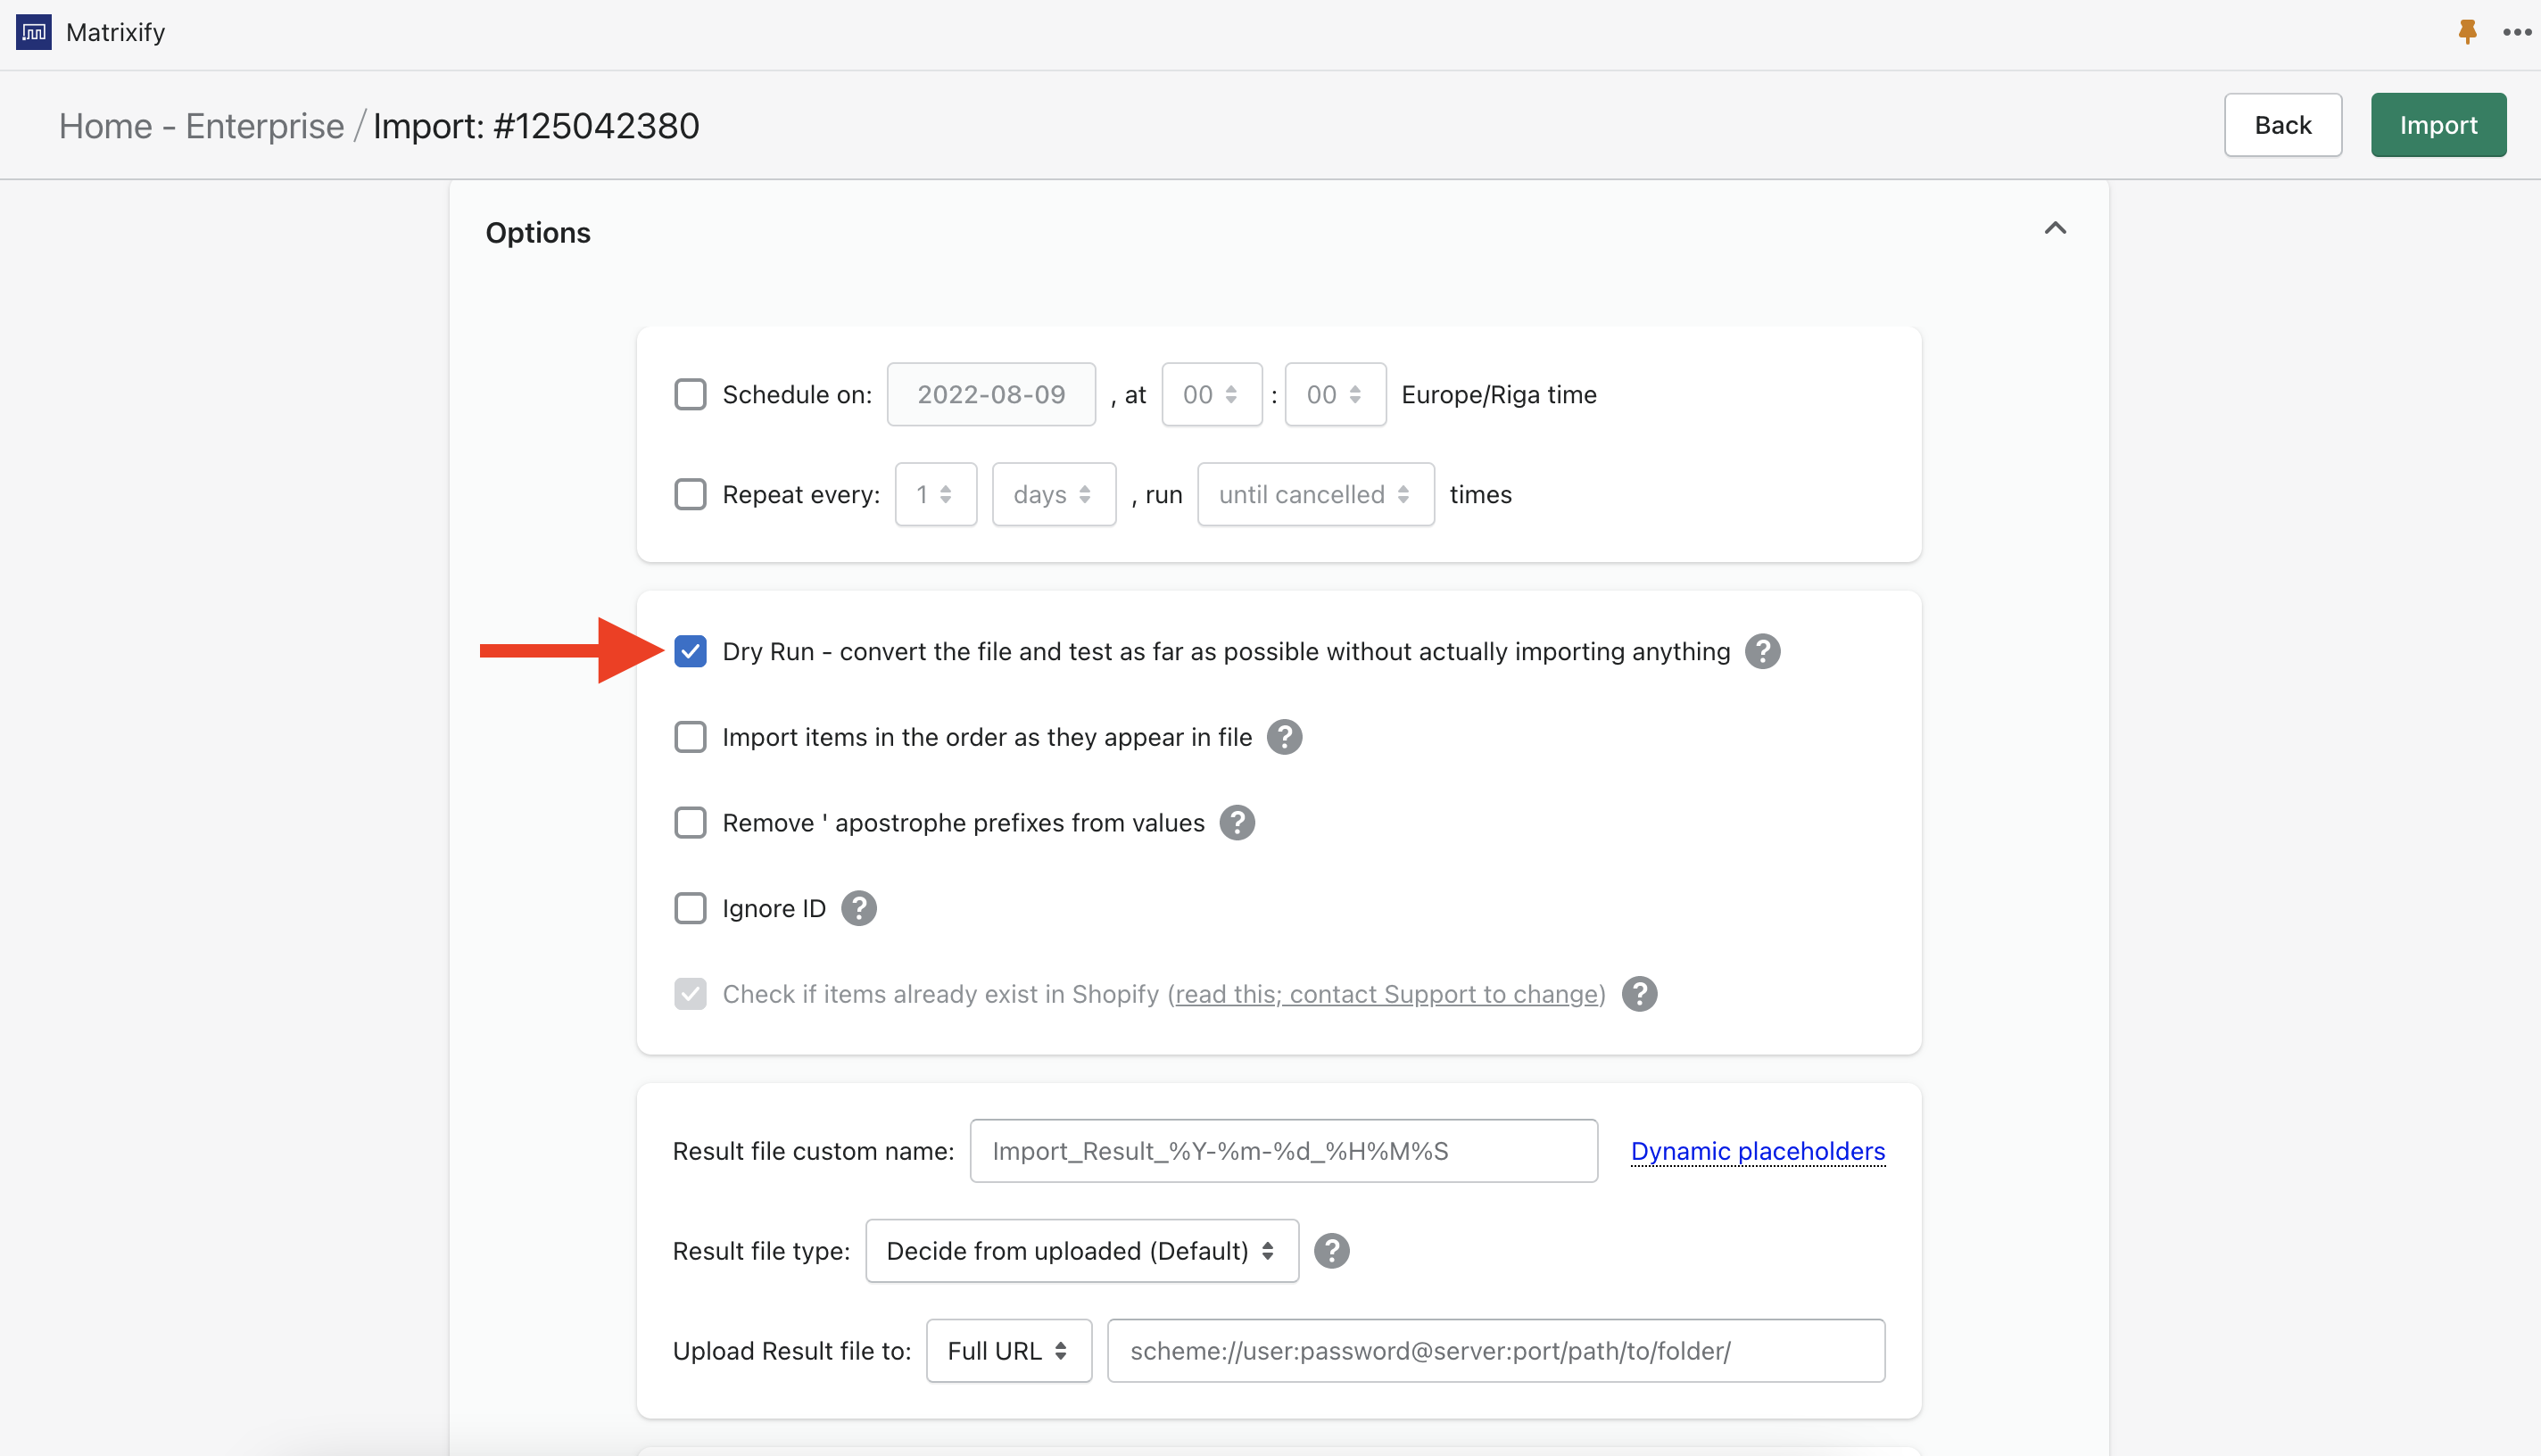Click the Result file custom name field

click(1283, 1151)
